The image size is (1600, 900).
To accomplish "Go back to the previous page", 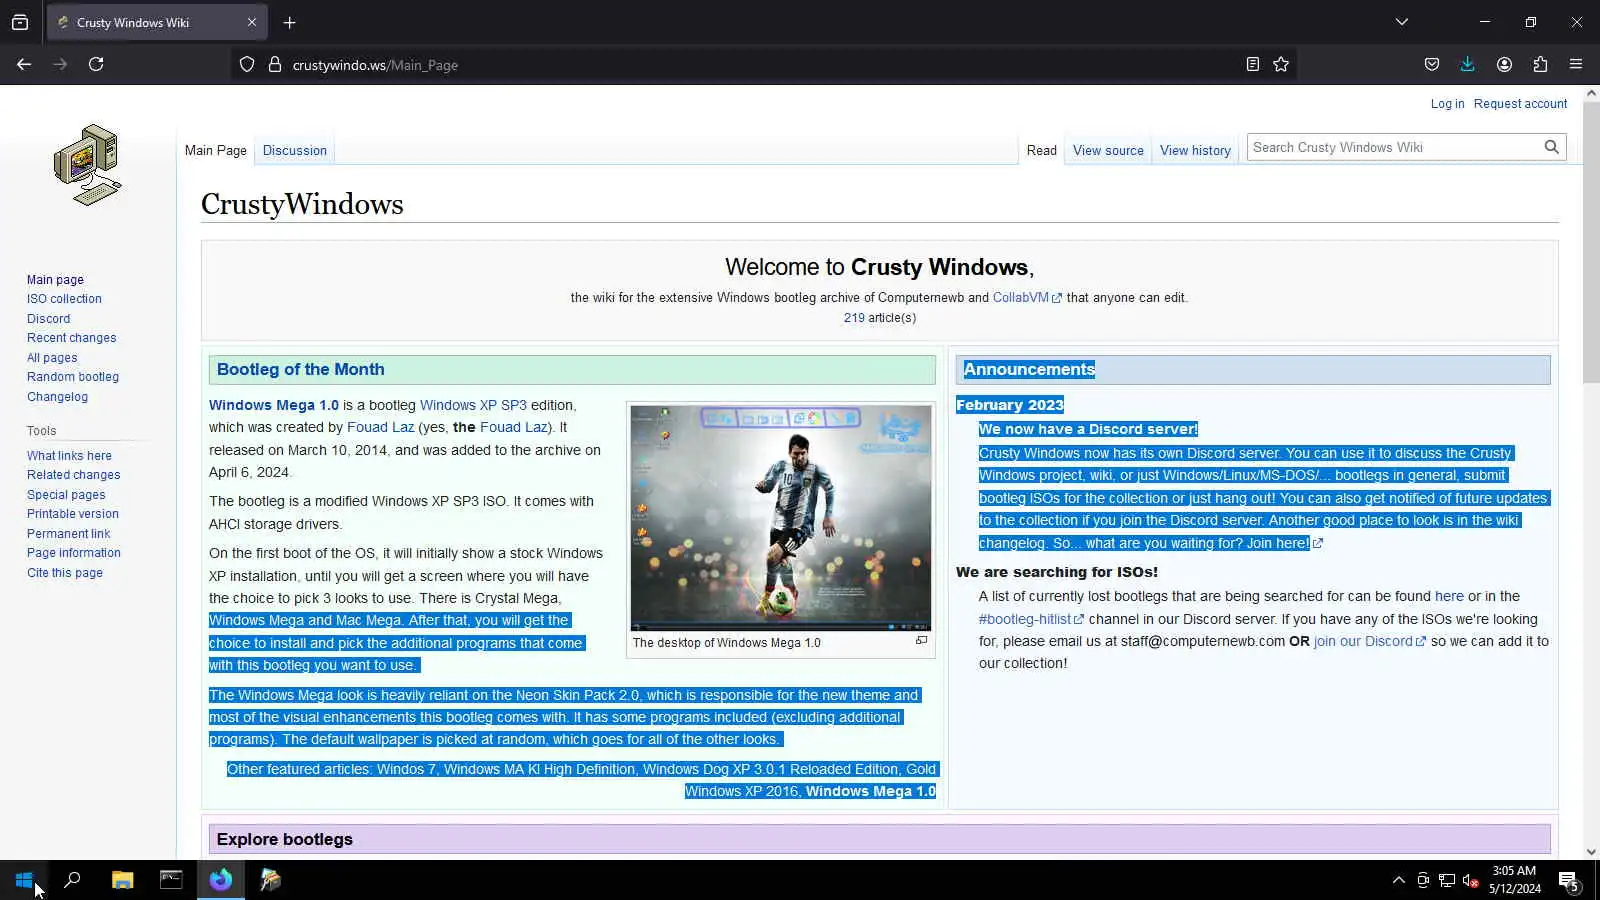I will (x=24, y=64).
